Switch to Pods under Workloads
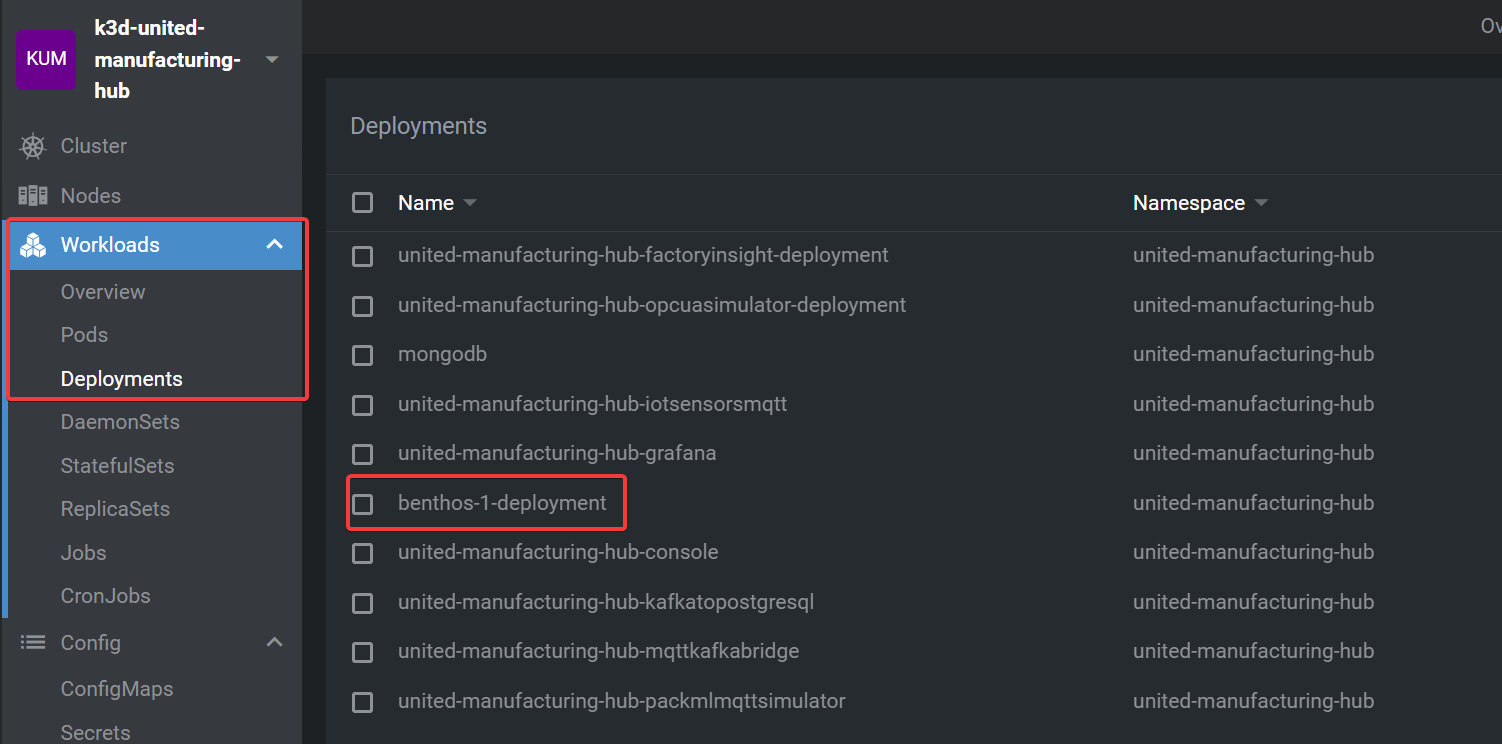This screenshot has height=744, width=1502. click(84, 335)
